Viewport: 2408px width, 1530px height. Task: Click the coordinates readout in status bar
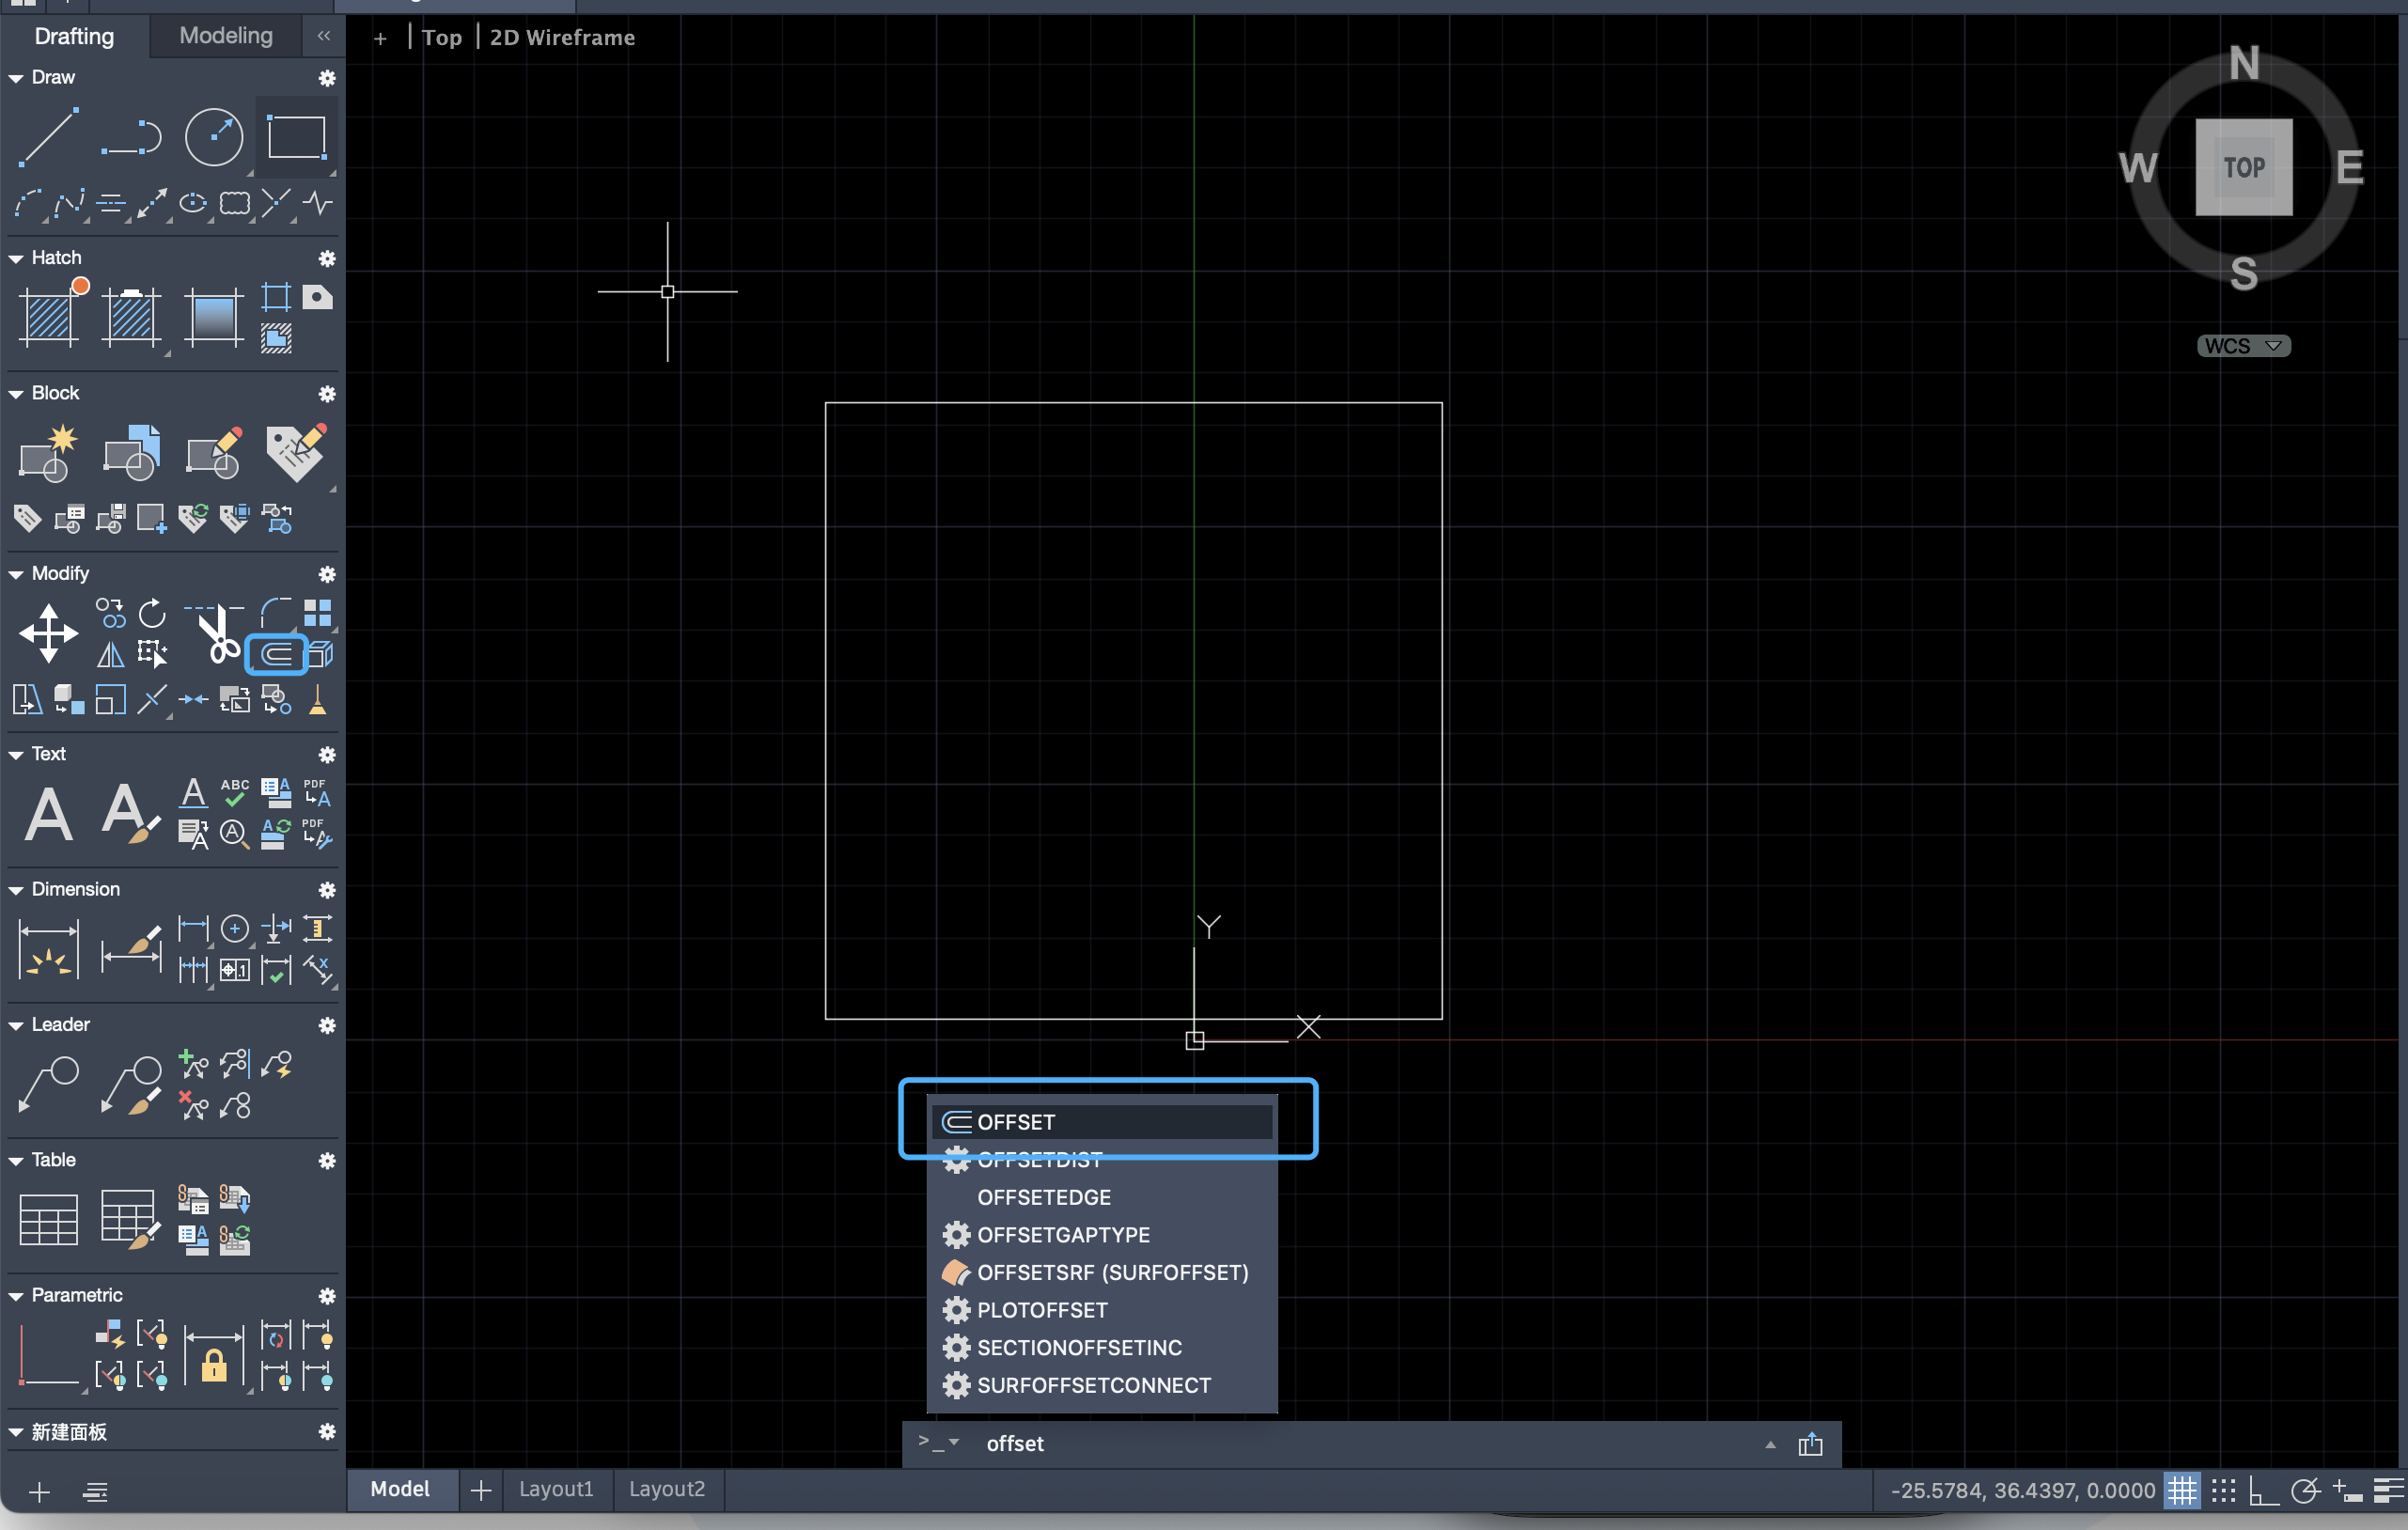pos(2021,1491)
